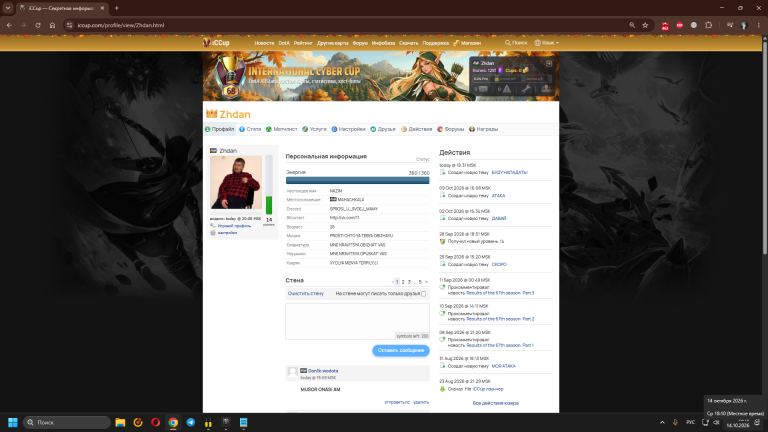Switch to the Награды tab

click(x=483, y=129)
